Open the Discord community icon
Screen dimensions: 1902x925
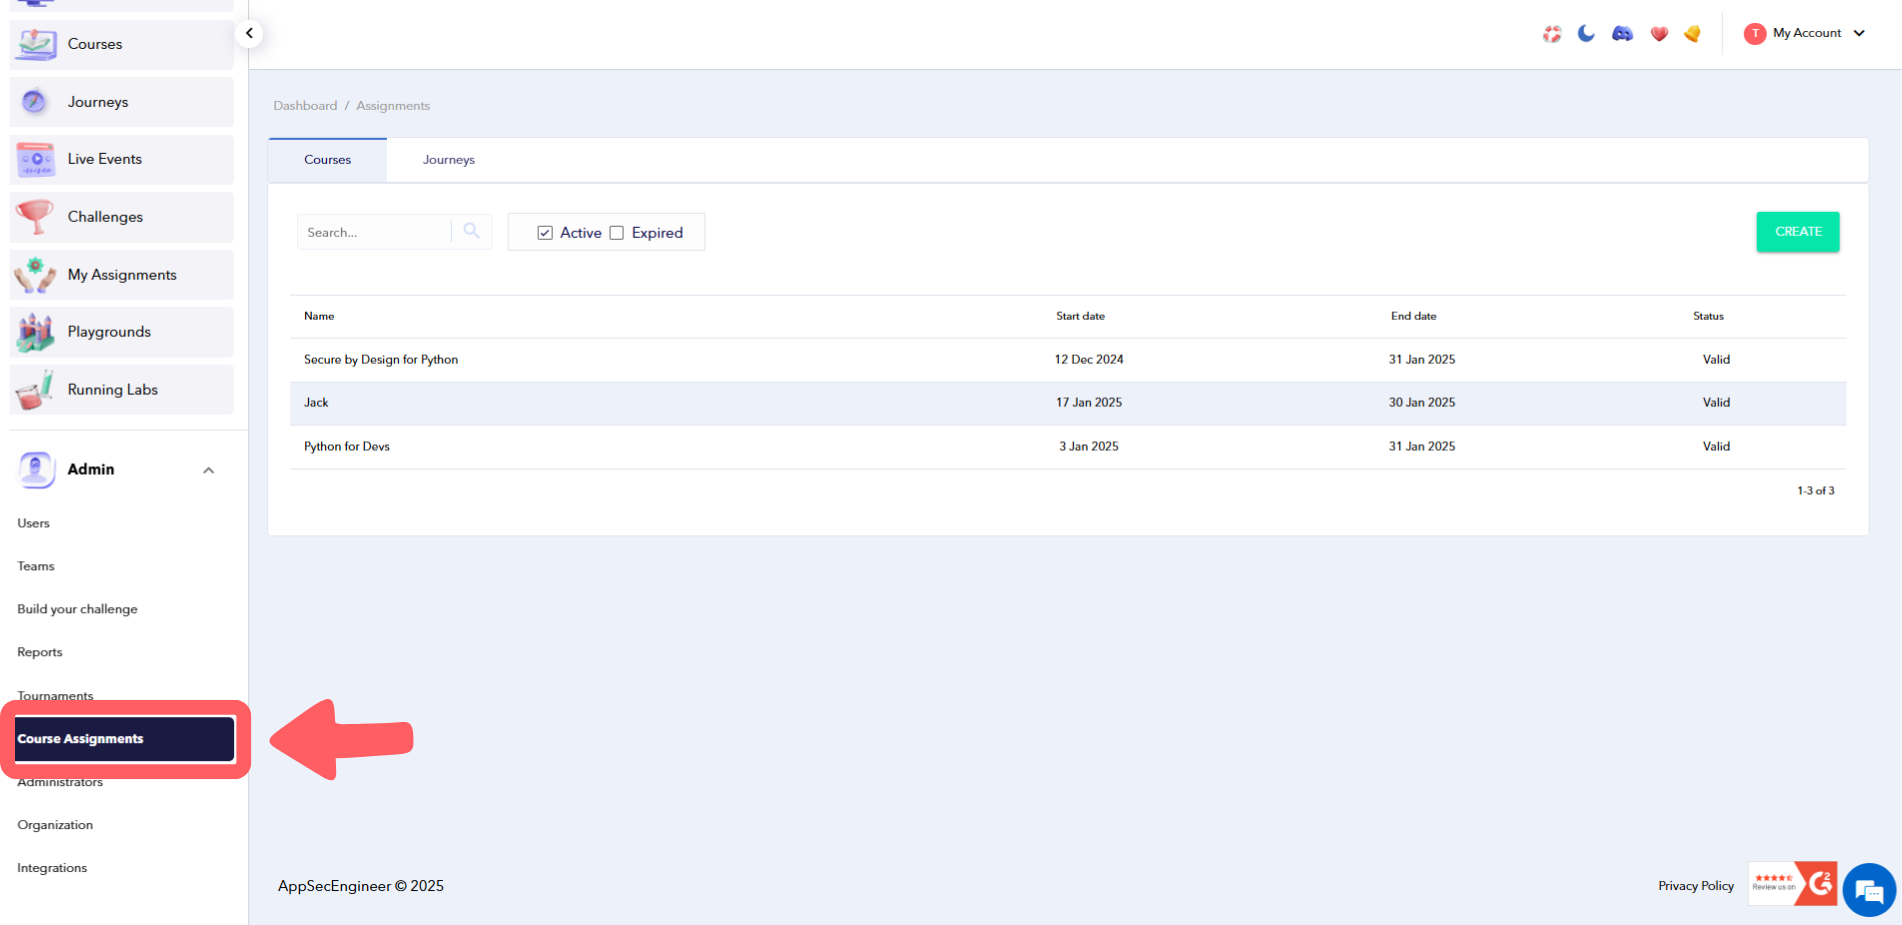(1622, 33)
